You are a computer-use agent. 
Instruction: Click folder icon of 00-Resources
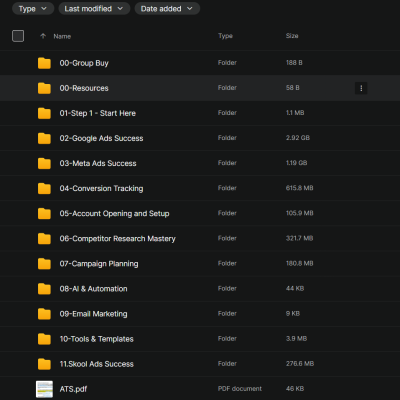tap(44, 88)
